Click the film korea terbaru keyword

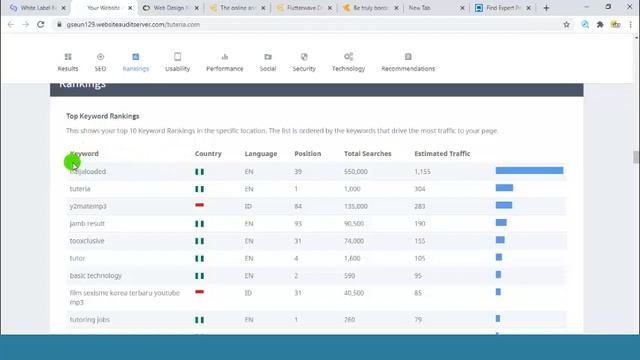(x=124, y=298)
